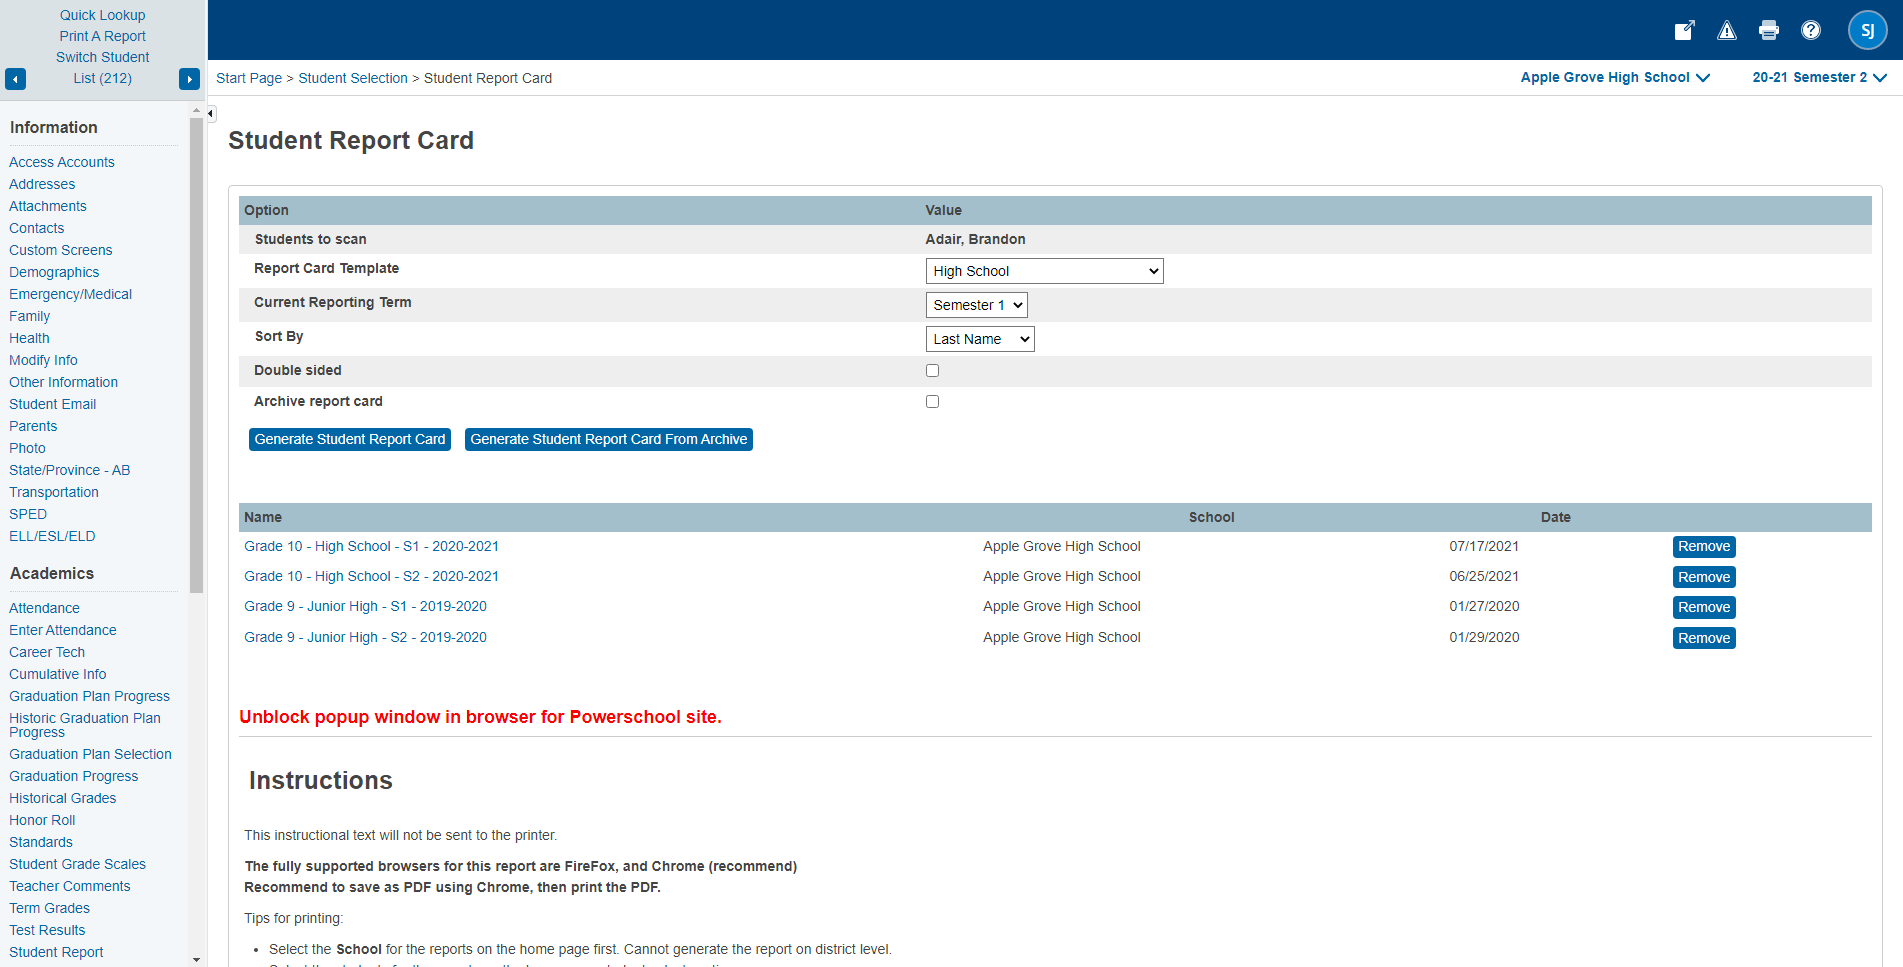Open the Report Card Template dropdown
1903x967 pixels.
[1043, 271]
